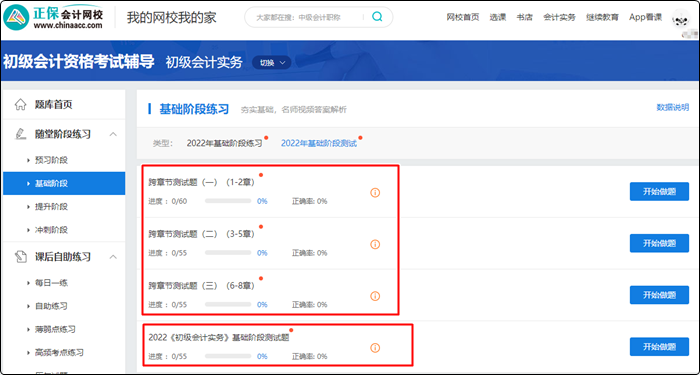Select 每日一练 in the sidebar

click(64, 283)
